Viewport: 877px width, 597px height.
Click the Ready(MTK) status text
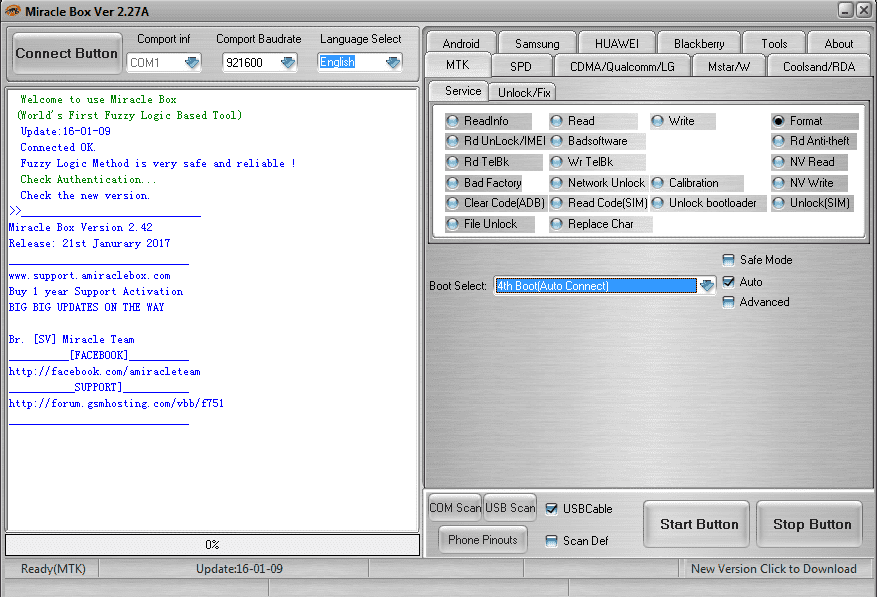point(53,569)
